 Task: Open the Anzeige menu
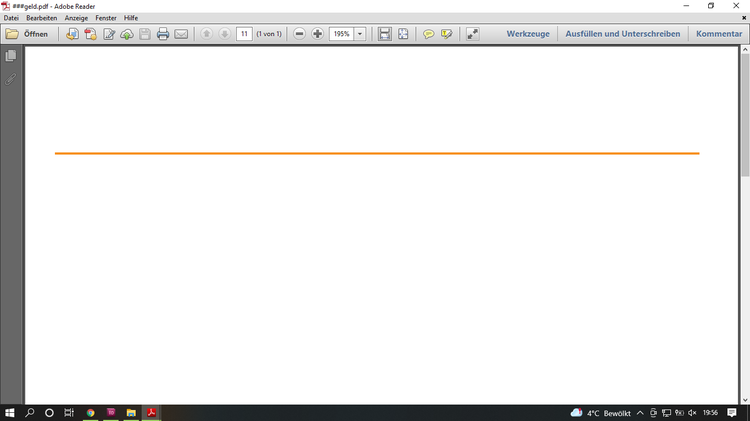point(76,18)
